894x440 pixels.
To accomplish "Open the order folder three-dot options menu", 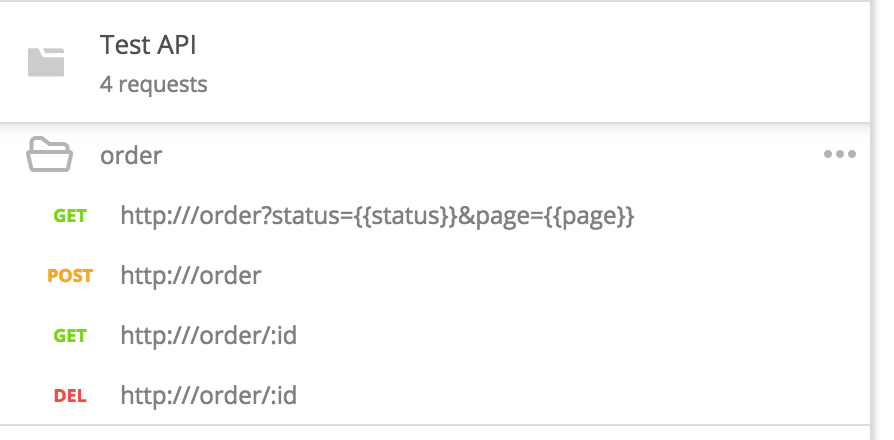I will point(839,155).
